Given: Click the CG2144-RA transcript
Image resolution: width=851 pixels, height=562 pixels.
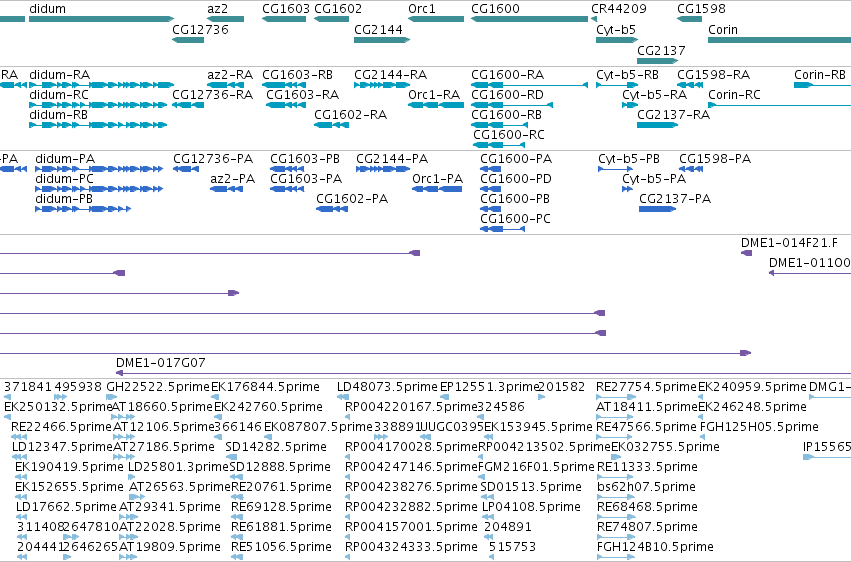Looking at the screenshot, I should (x=382, y=85).
